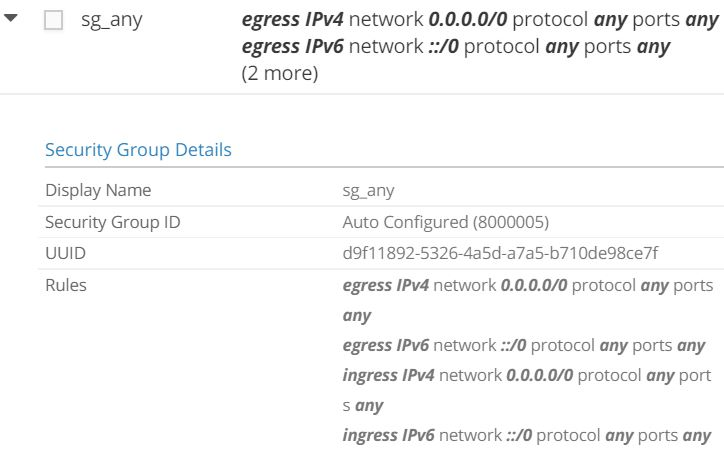Click ingress IPv4 rule in details

tap(527, 390)
